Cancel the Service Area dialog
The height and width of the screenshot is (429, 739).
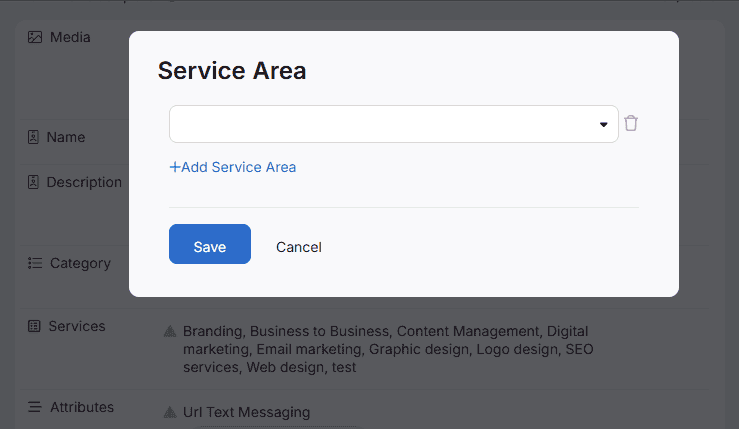(299, 247)
